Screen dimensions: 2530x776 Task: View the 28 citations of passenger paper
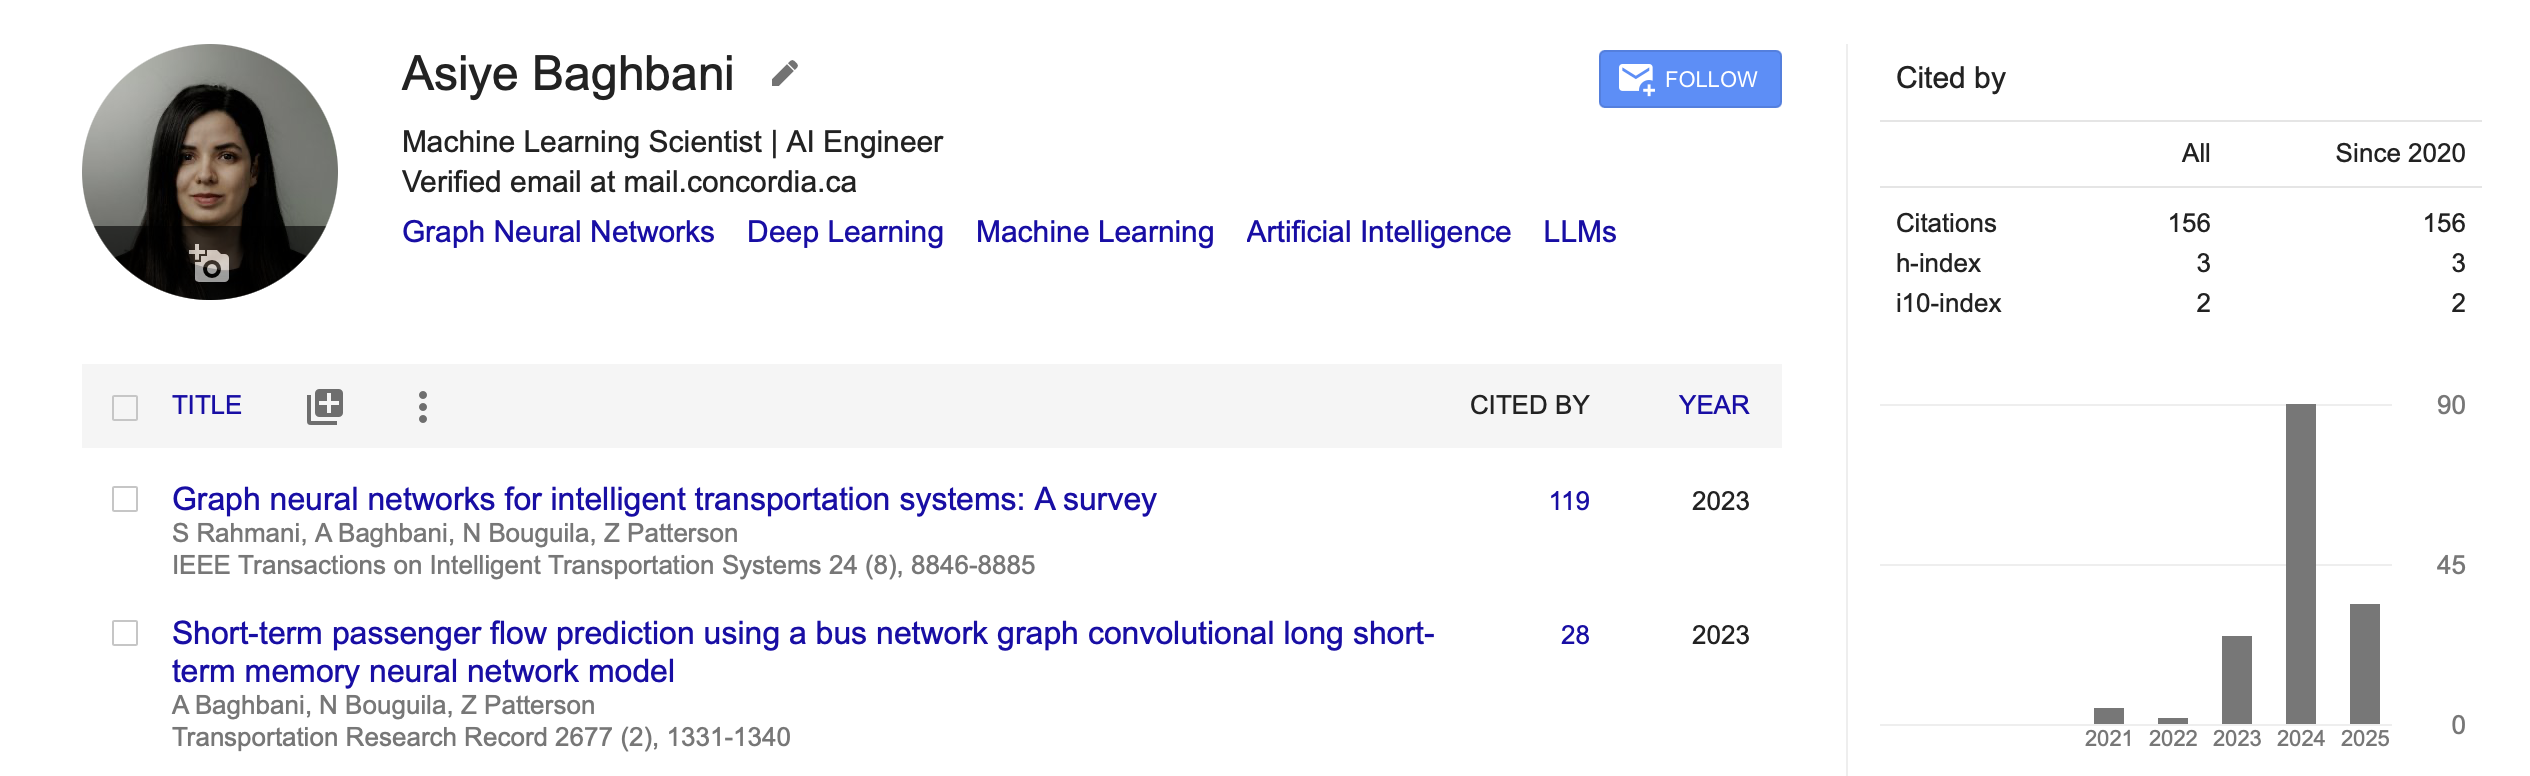[x=1575, y=635]
